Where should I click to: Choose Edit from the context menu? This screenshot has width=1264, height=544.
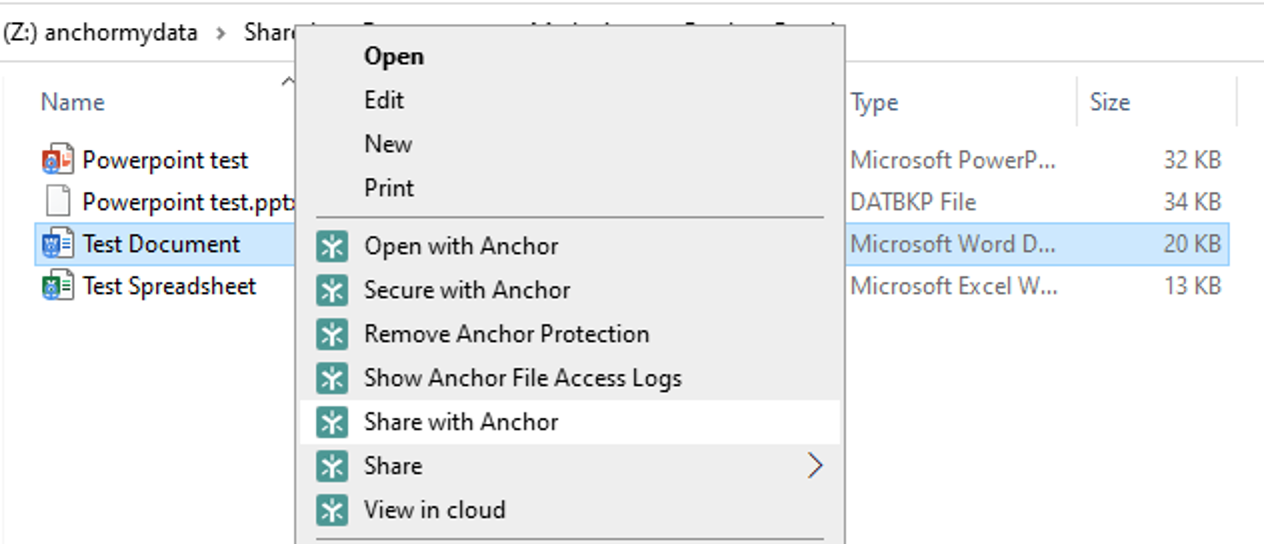coord(384,100)
